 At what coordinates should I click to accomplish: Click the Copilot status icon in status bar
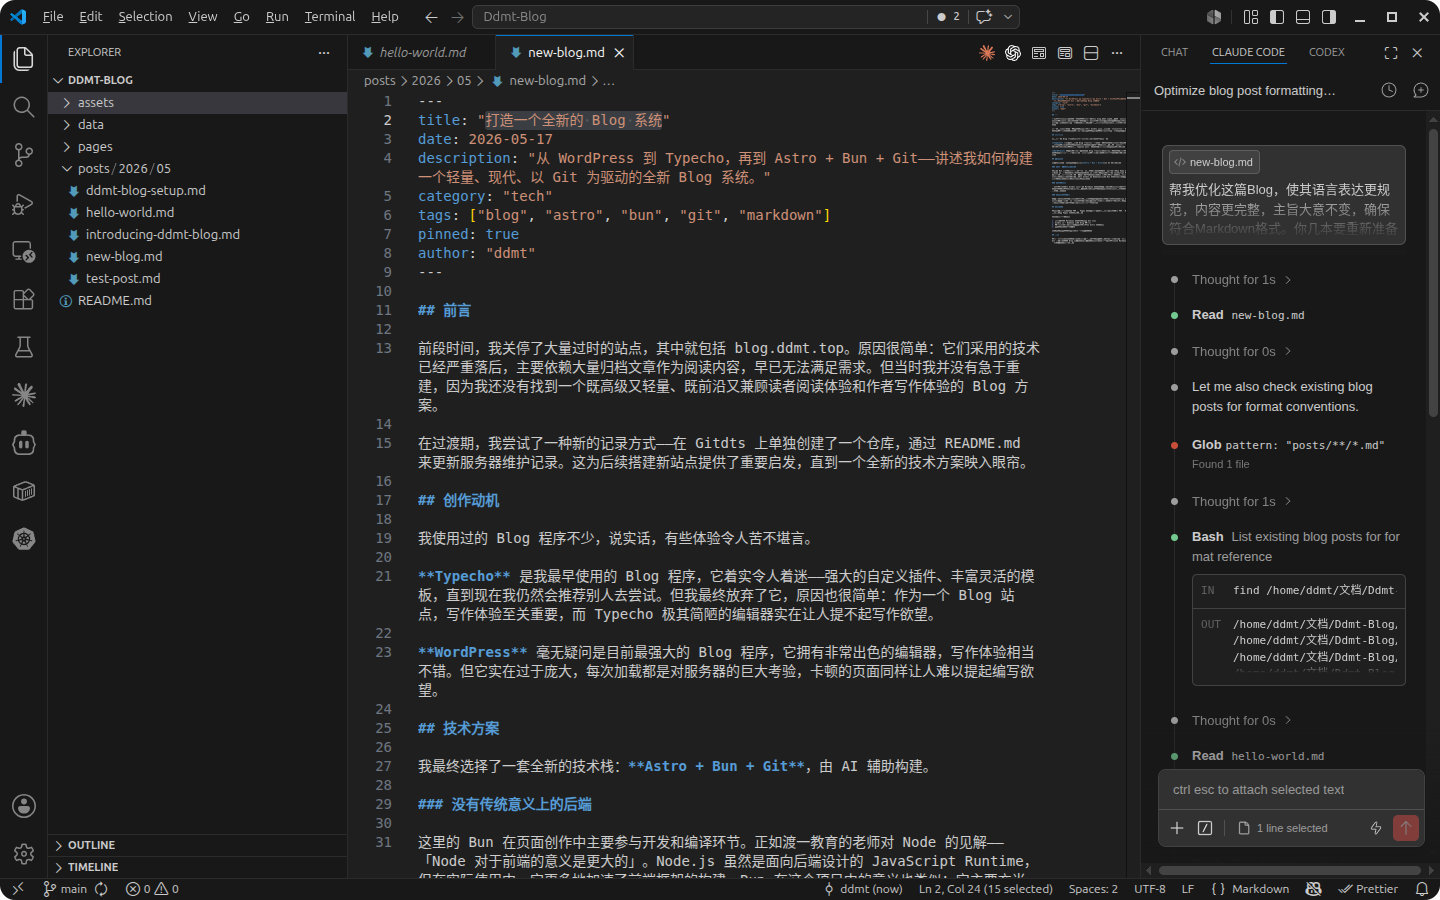coord(1314,889)
